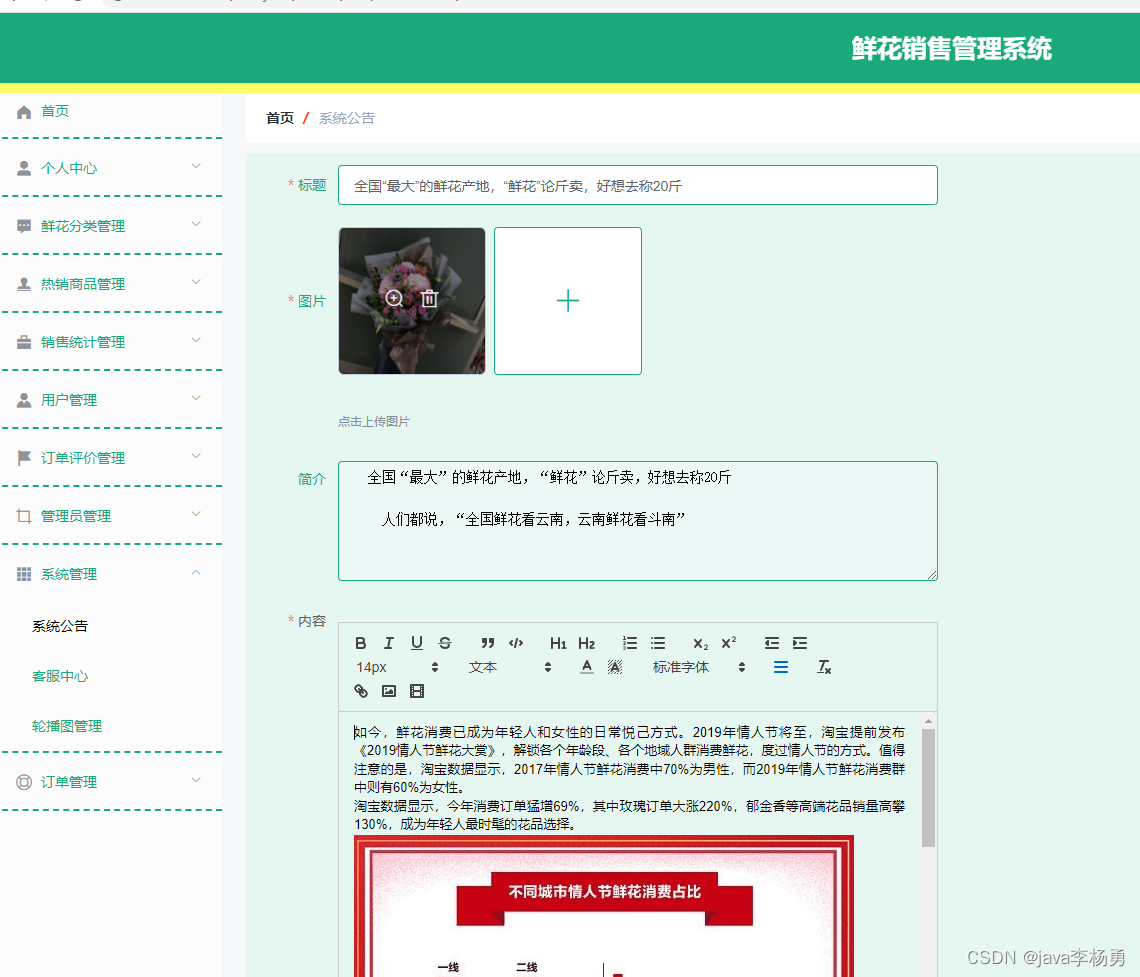Click the 个人中心 user icon
This screenshot has width=1140, height=977.
[x=24, y=169]
